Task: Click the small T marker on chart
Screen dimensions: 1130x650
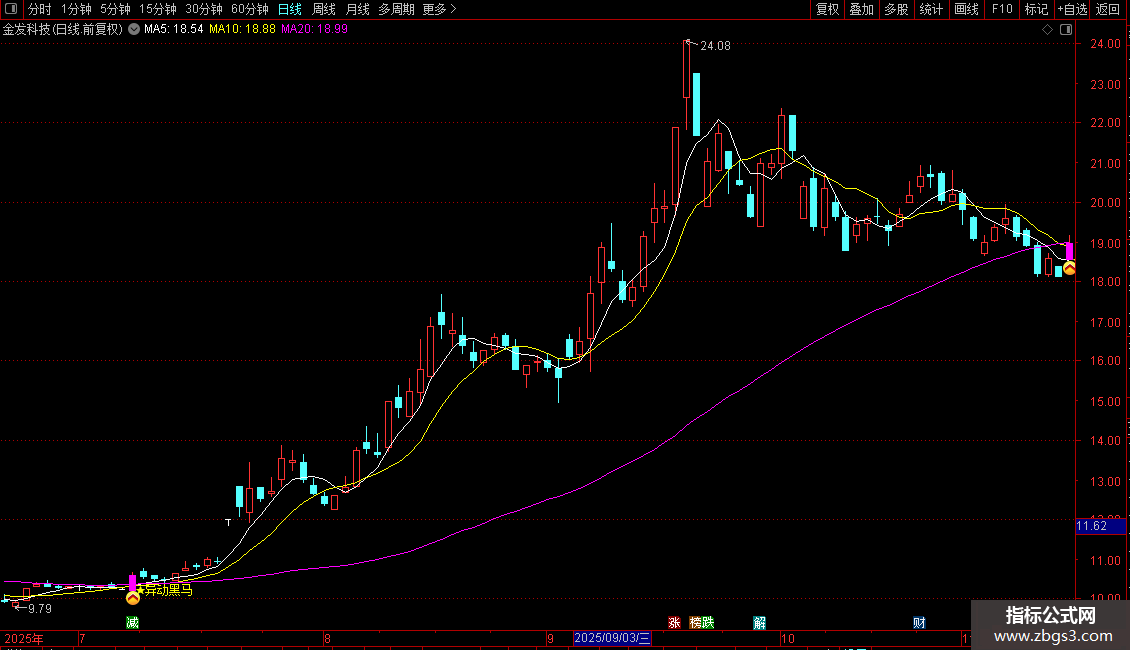Action: [x=228, y=522]
